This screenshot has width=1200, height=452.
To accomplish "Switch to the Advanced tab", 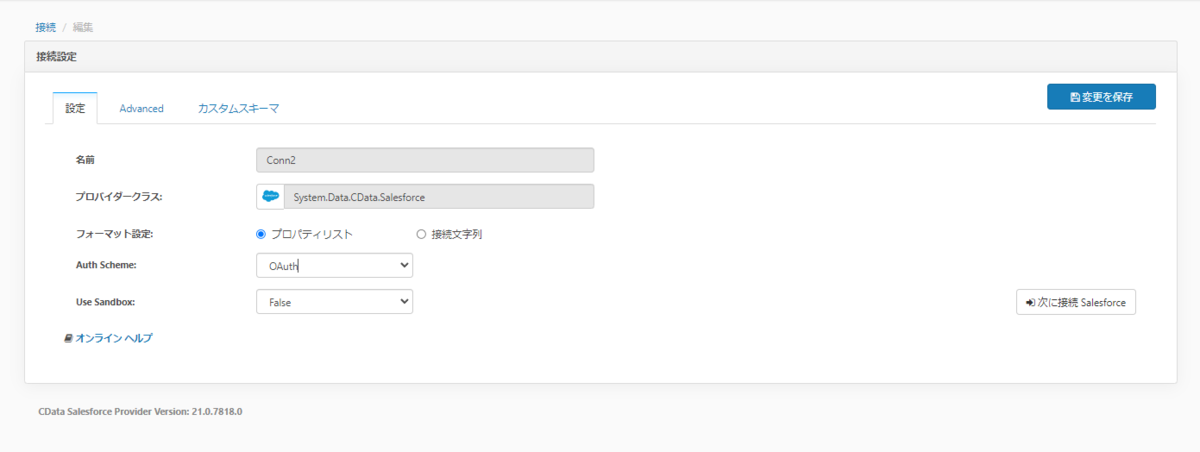I will coord(141,108).
